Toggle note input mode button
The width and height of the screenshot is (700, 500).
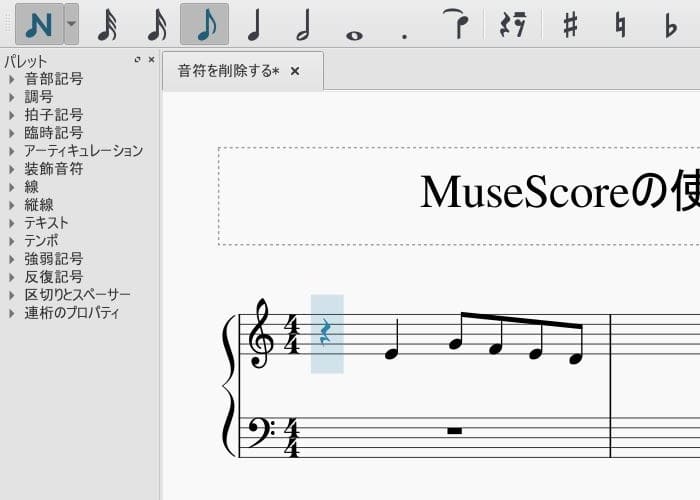[39, 24]
